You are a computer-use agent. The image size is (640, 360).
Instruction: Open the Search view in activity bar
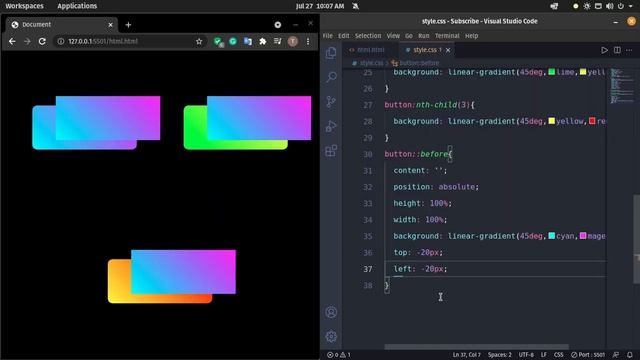click(x=331, y=77)
